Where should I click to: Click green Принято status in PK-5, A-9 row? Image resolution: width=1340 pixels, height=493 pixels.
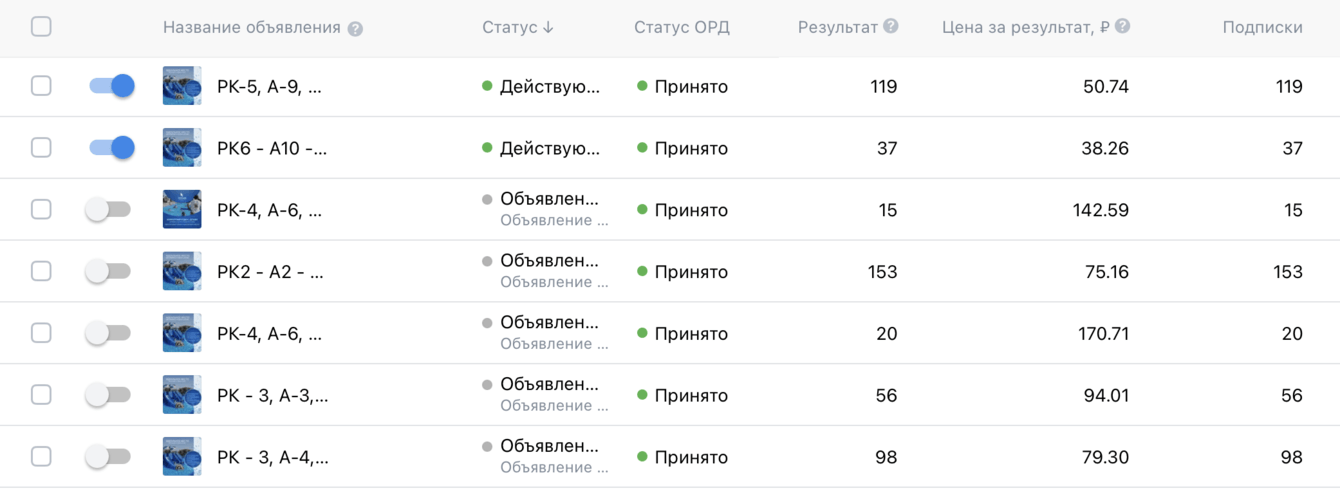click(x=690, y=87)
